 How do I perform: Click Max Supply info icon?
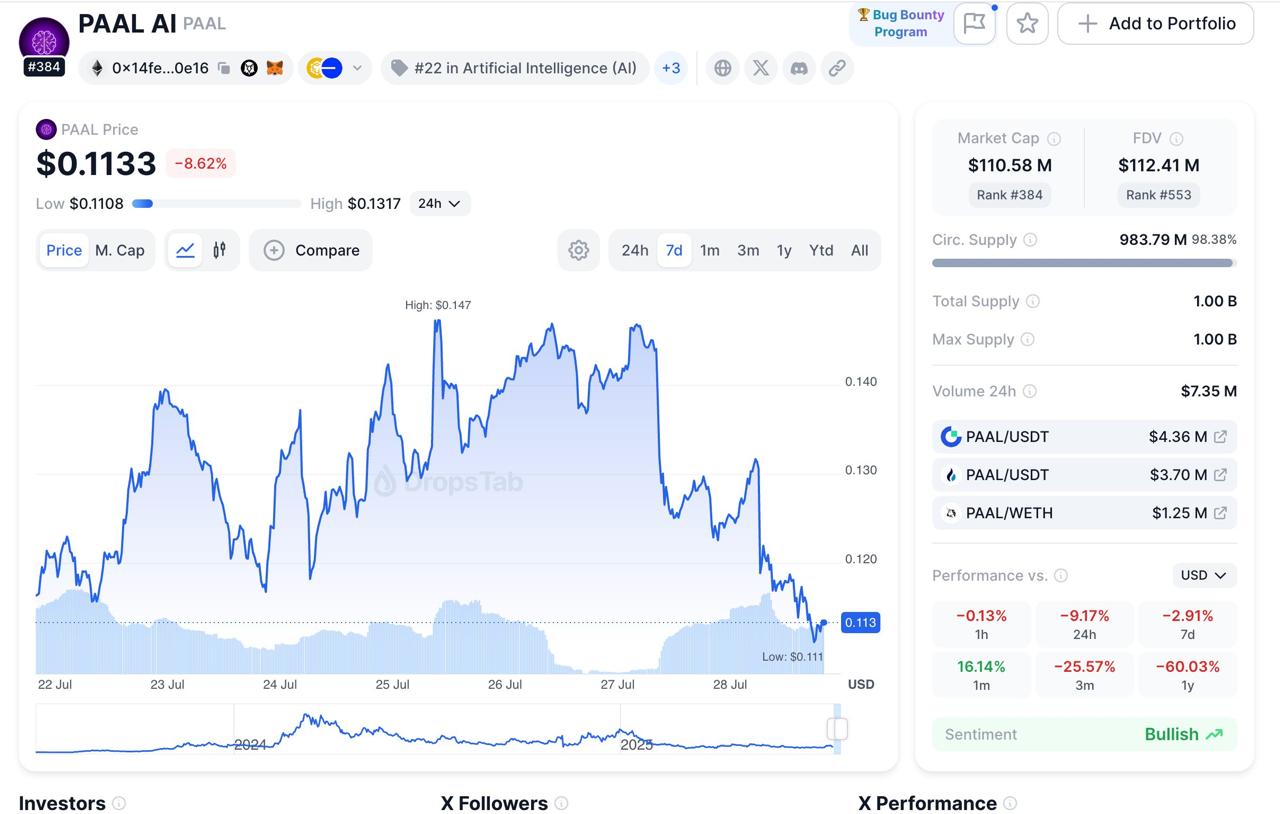tap(1027, 340)
